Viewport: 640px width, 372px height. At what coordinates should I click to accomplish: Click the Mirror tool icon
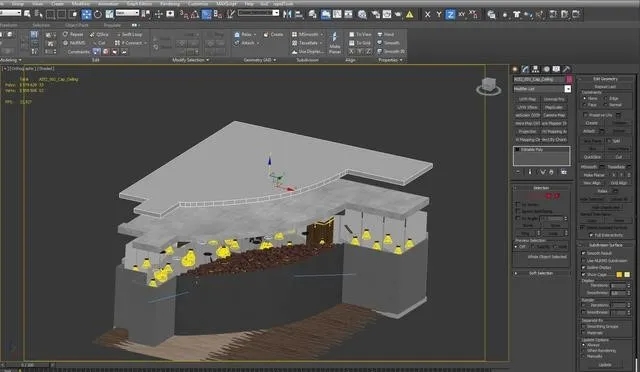tap(287, 15)
